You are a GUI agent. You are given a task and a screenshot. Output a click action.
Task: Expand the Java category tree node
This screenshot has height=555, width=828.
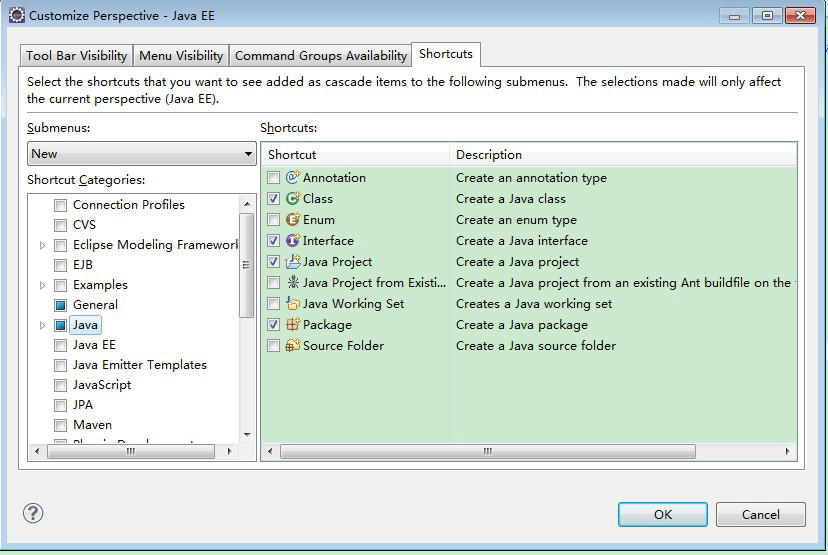42,325
